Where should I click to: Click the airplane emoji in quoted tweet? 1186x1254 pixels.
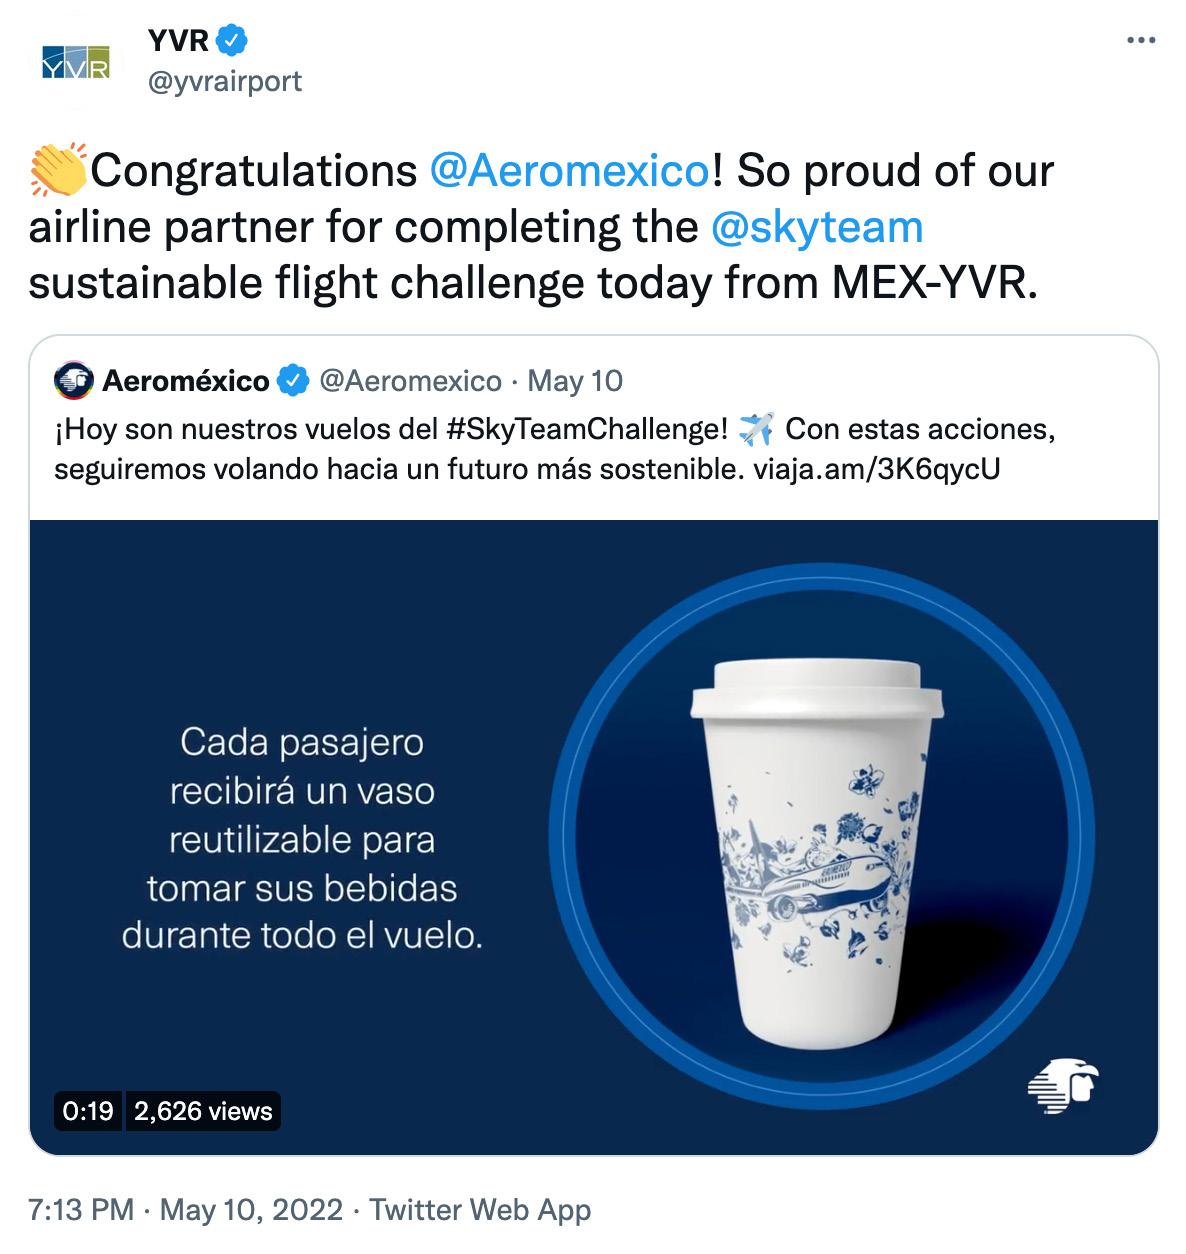(755, 430)
